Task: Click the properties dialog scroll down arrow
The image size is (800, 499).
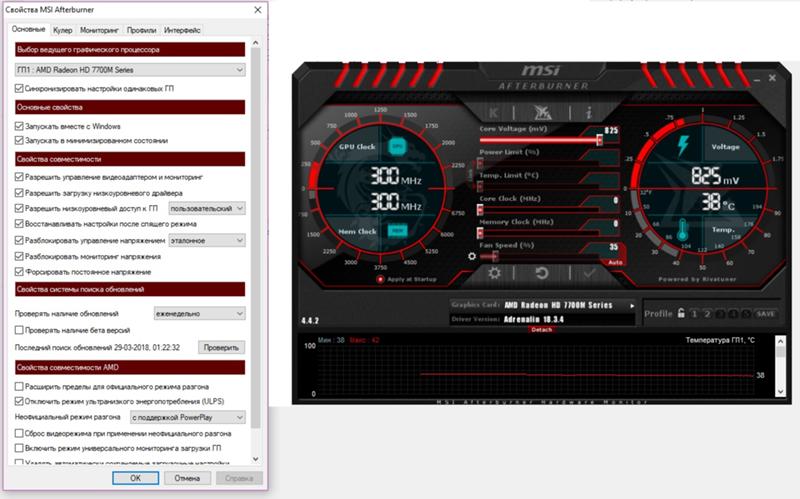Action: [256, 459]
